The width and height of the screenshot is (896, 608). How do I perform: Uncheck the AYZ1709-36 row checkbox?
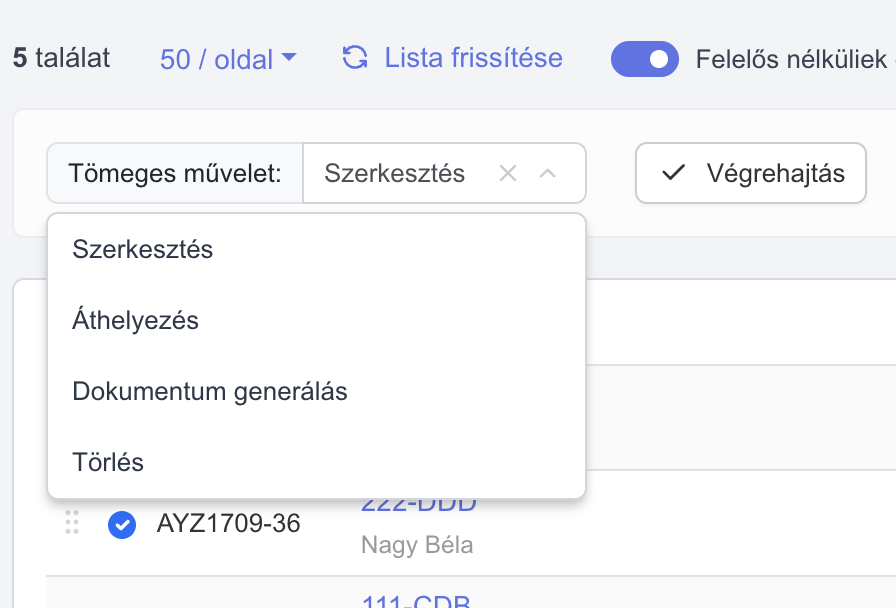[x=122, y=525]
